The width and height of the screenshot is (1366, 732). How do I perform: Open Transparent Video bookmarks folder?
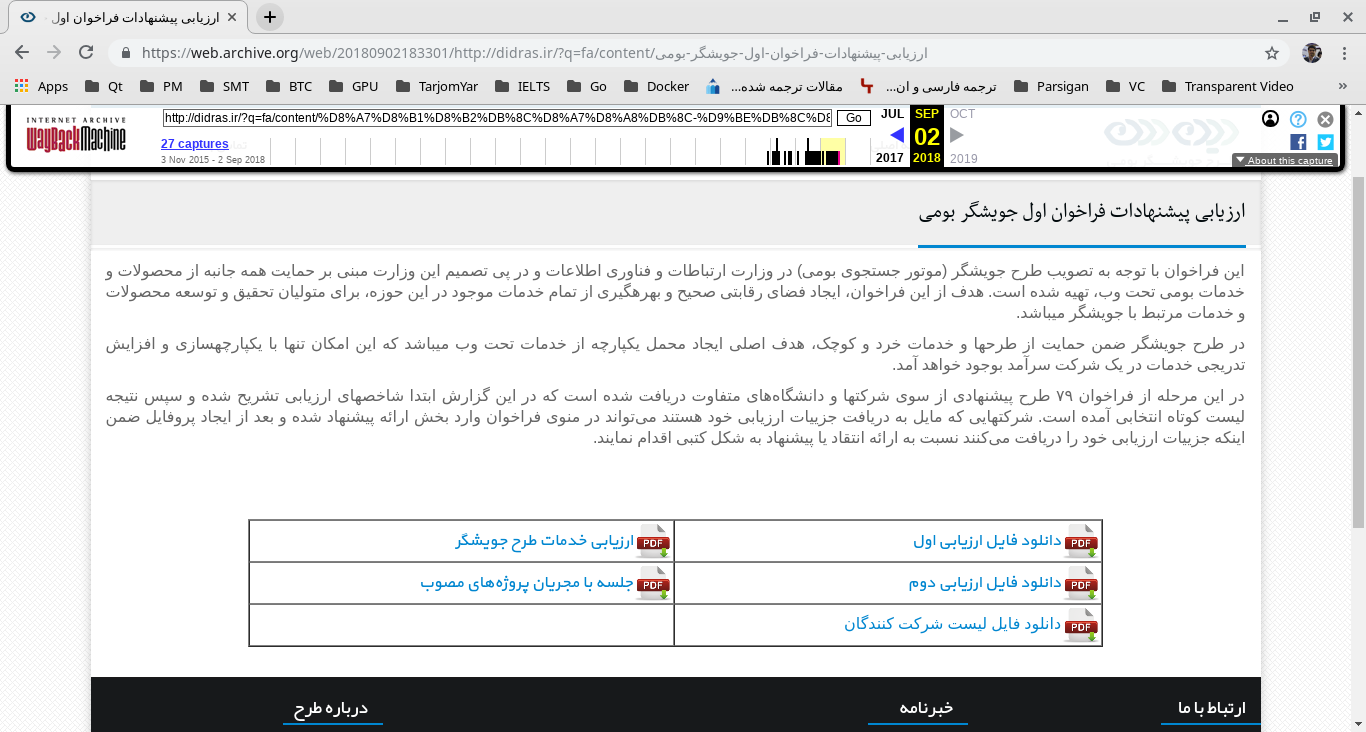[x=1227, y=86]
